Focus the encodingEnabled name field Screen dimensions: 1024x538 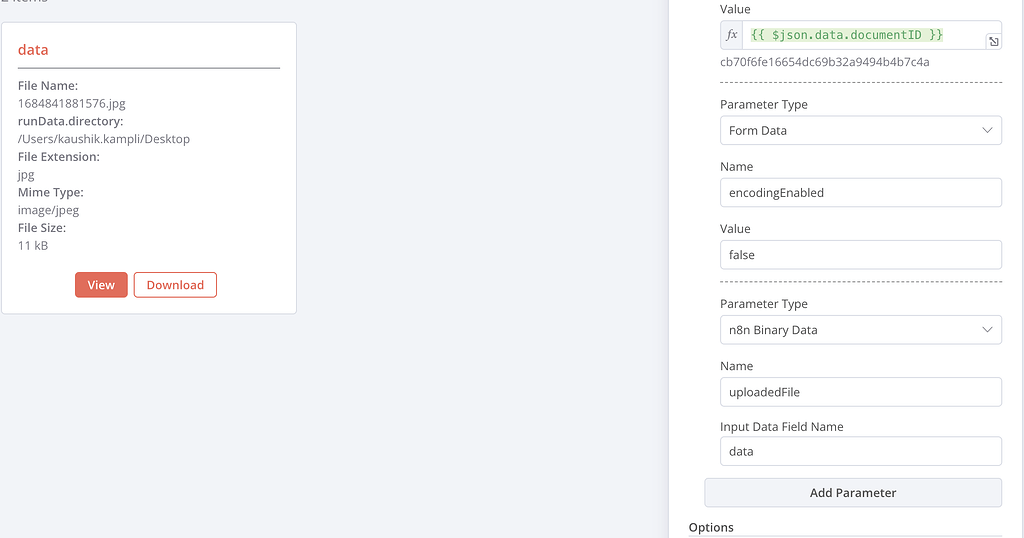(x=861, y=193)
